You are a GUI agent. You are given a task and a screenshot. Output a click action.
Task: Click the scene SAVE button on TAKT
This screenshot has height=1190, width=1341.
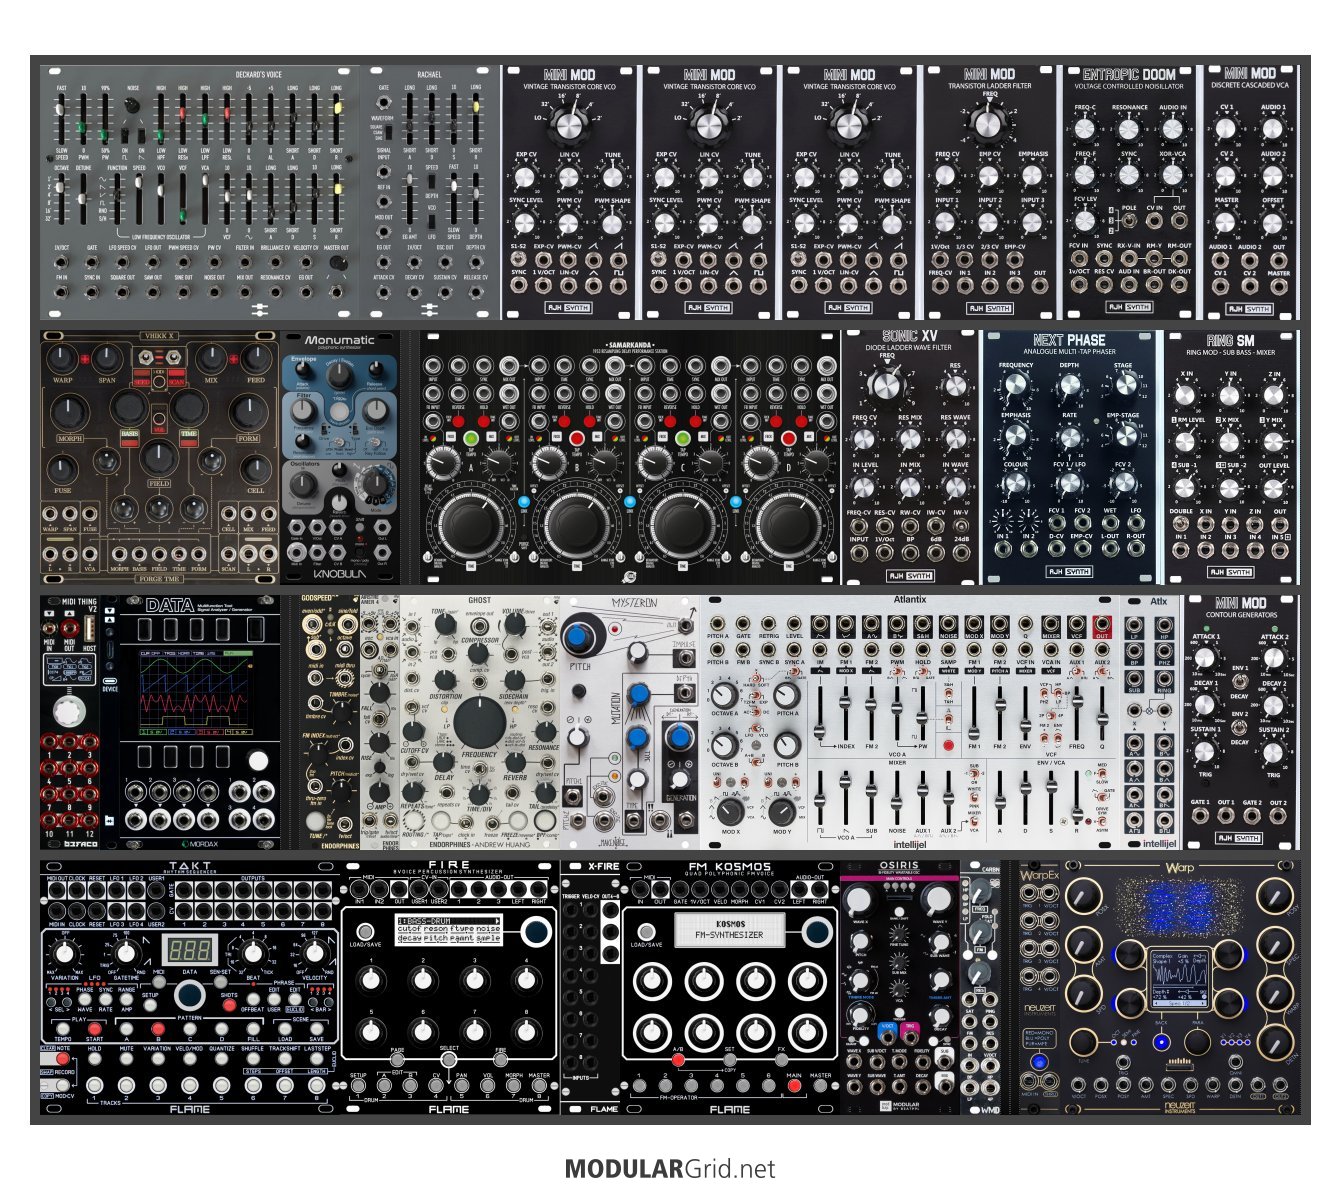click(317, 1029)
